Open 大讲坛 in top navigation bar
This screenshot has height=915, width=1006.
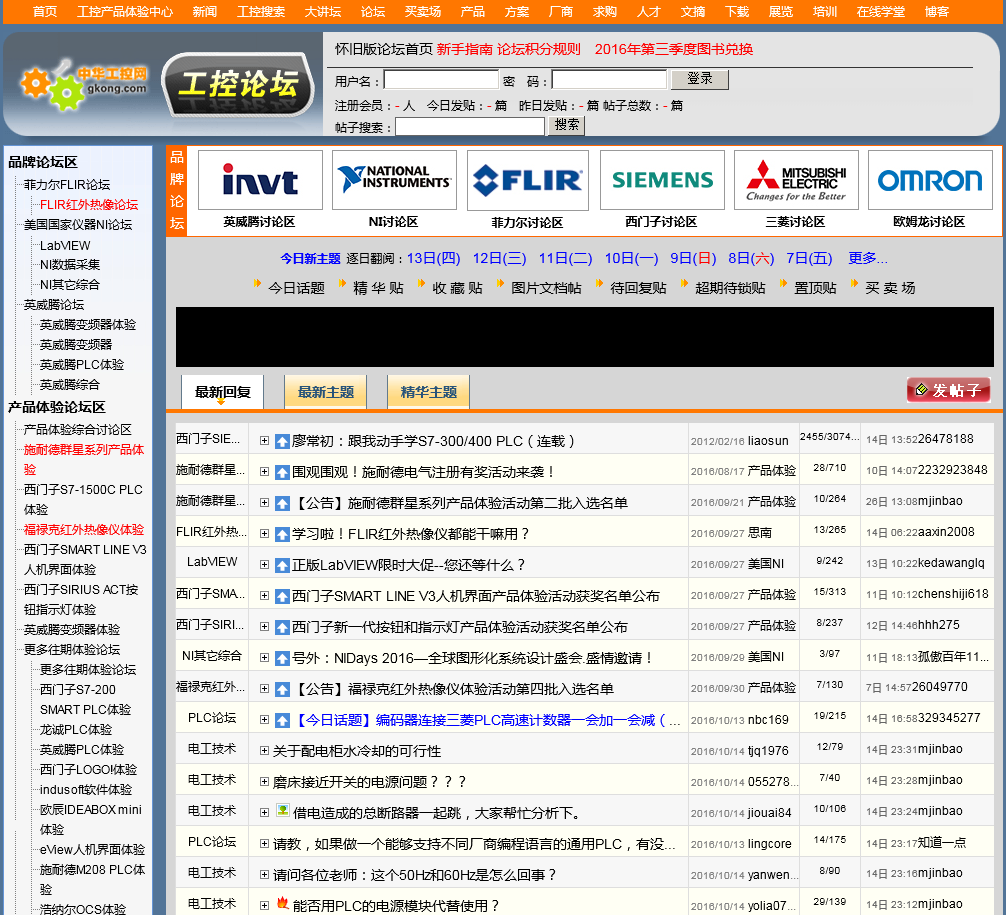tap(323, 12)
